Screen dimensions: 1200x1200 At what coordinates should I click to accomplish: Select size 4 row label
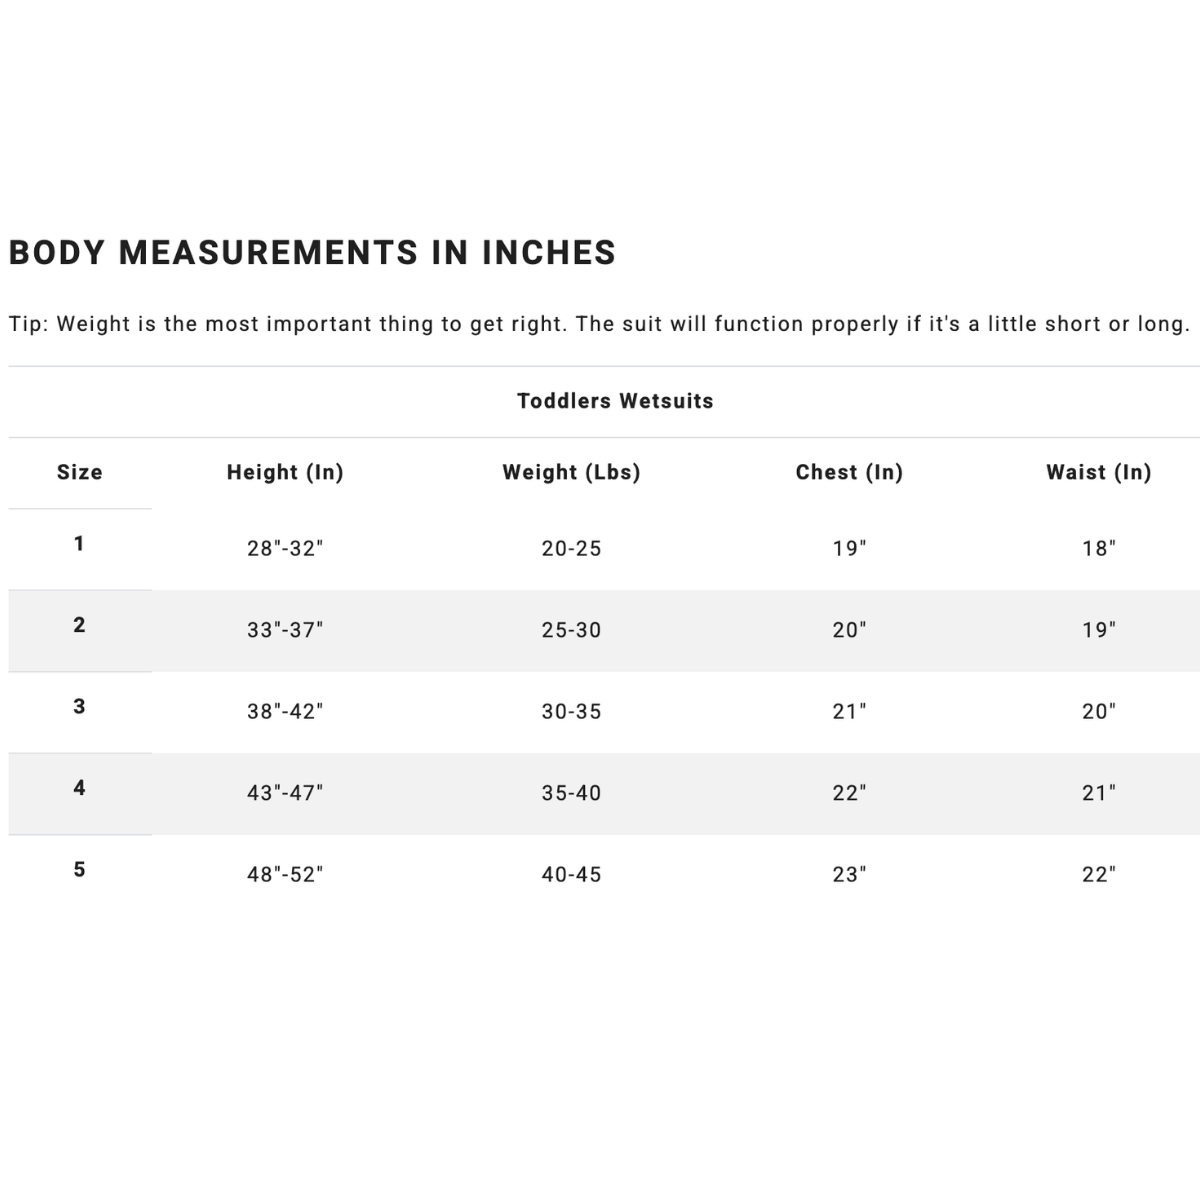[79, 788]
